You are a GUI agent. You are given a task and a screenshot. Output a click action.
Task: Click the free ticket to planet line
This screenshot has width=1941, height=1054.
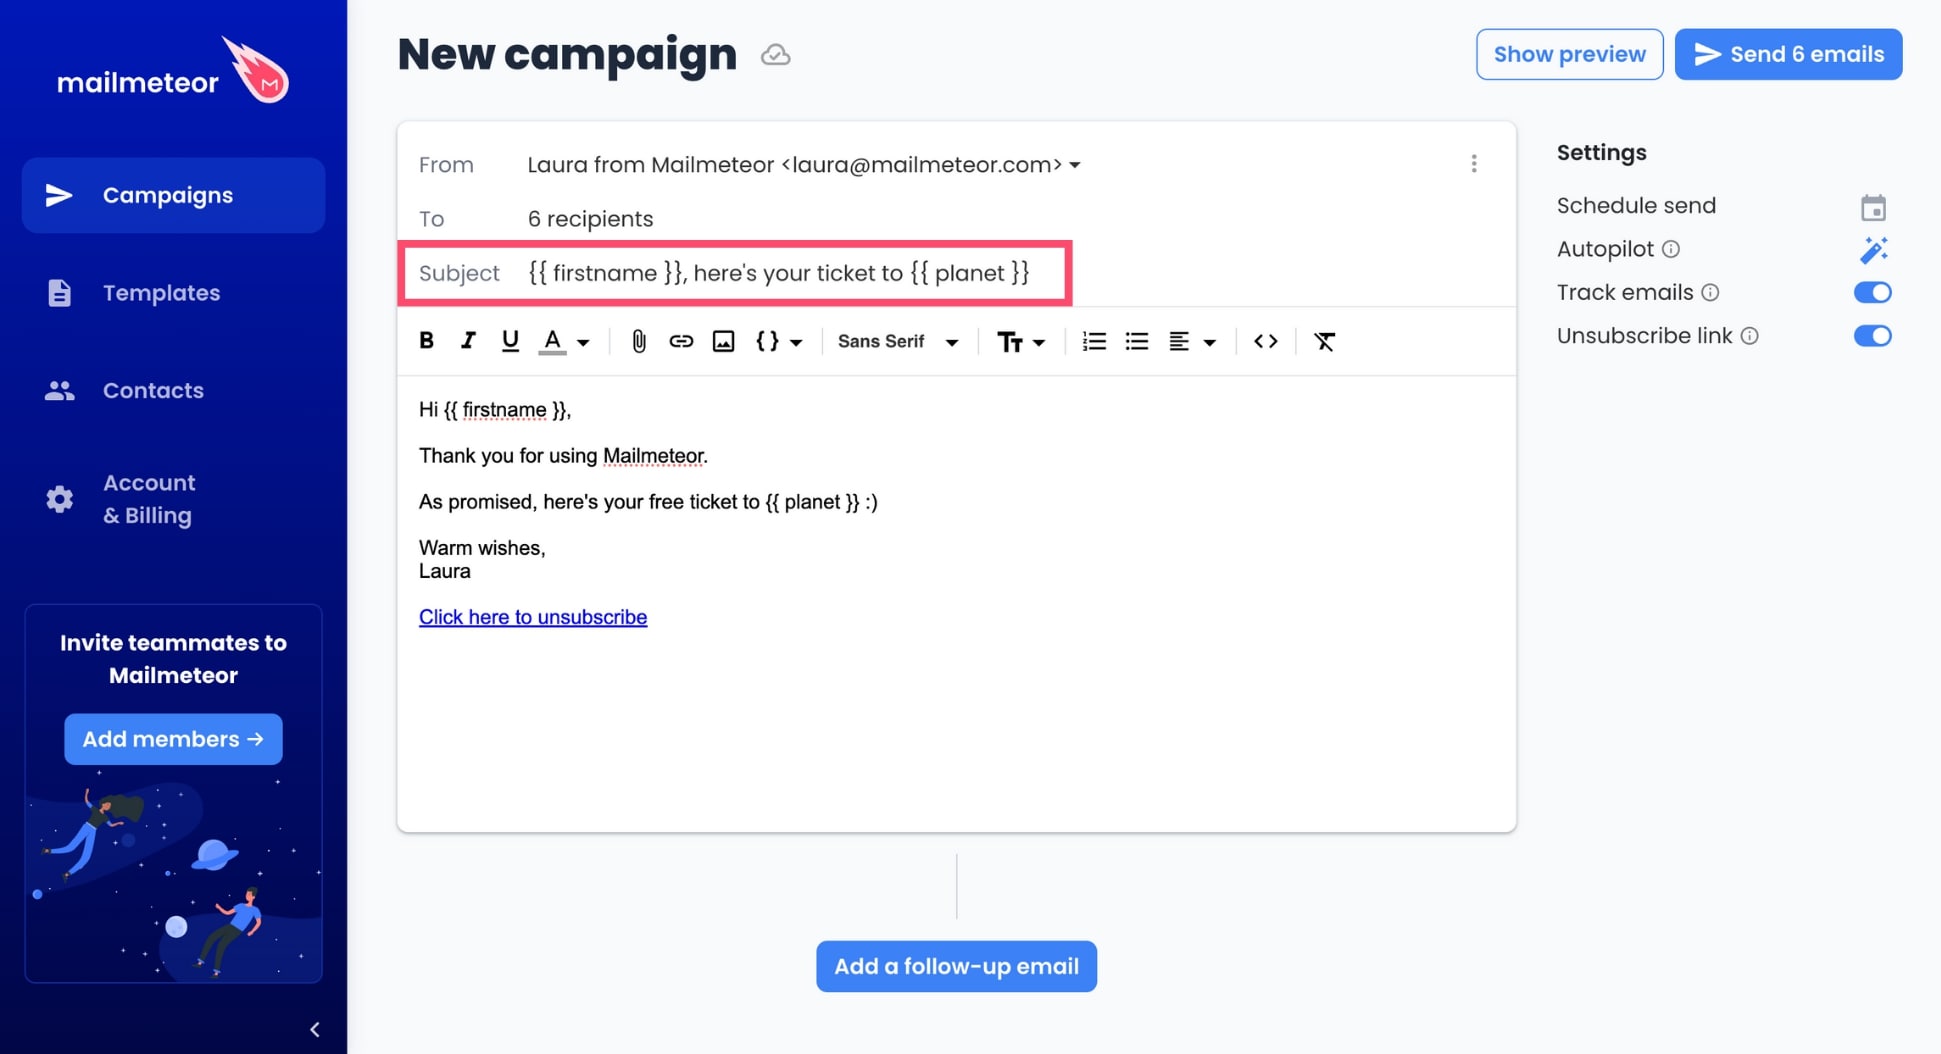648,502
